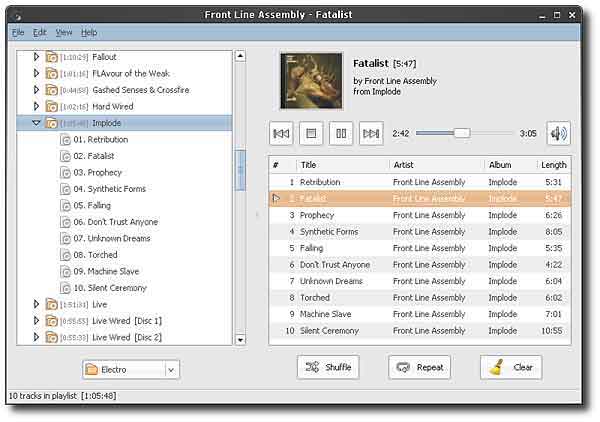Toggle Repeat mode

[x=419, y=367]
